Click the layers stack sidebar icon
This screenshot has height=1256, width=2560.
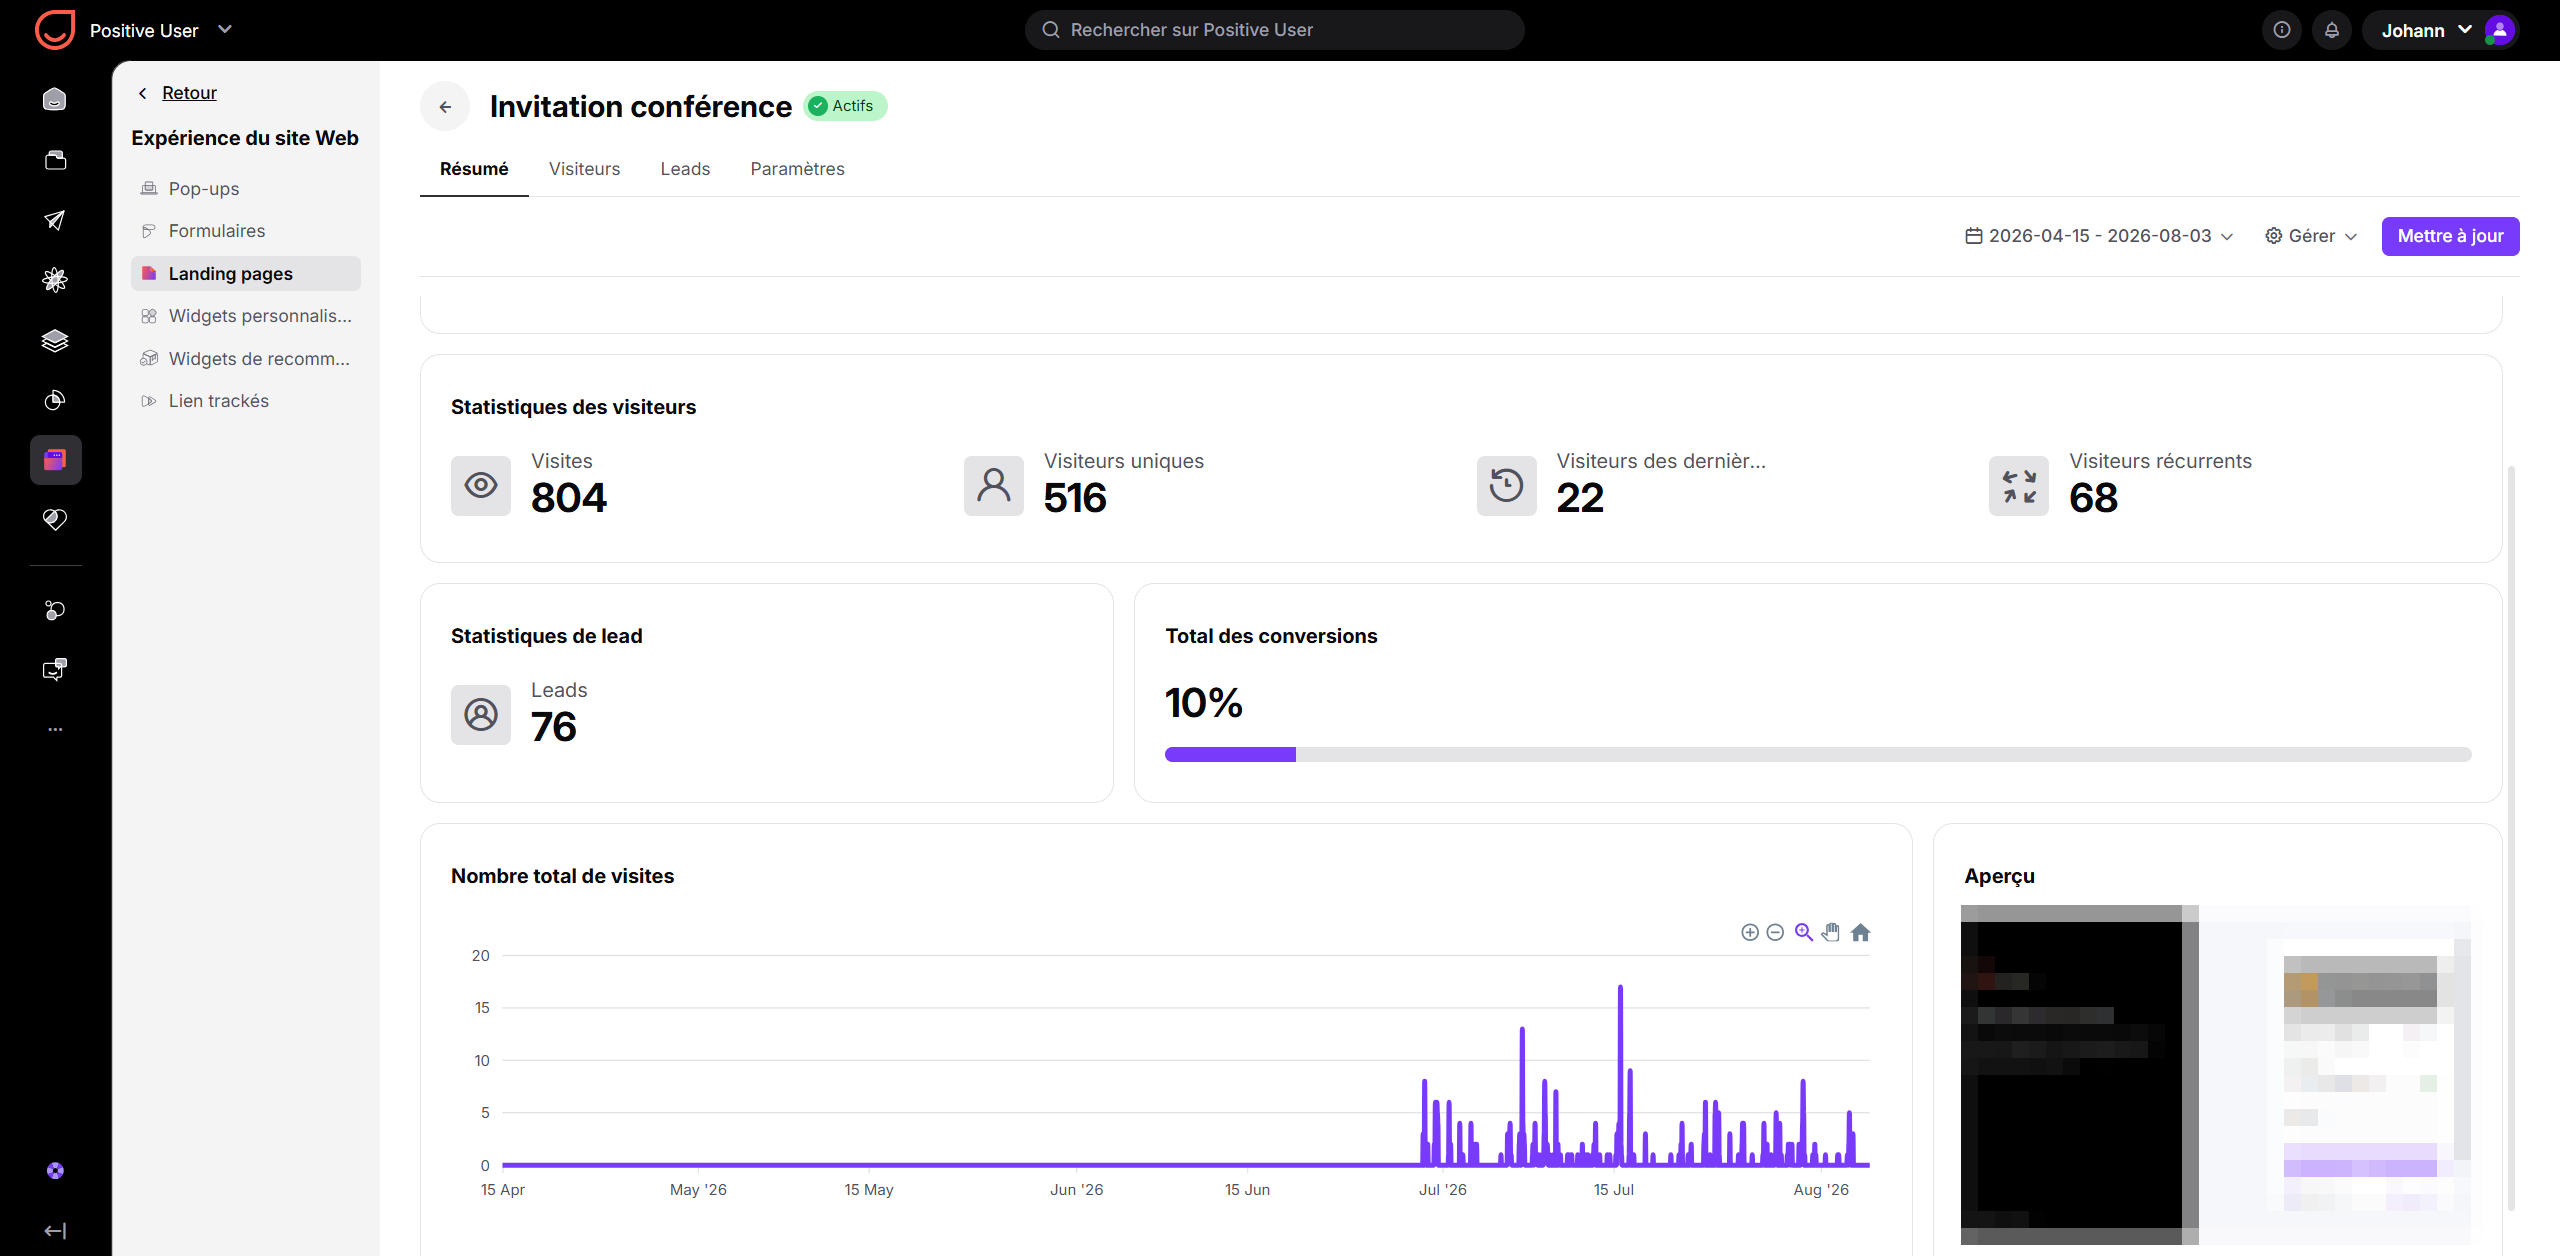coord(55,340)
